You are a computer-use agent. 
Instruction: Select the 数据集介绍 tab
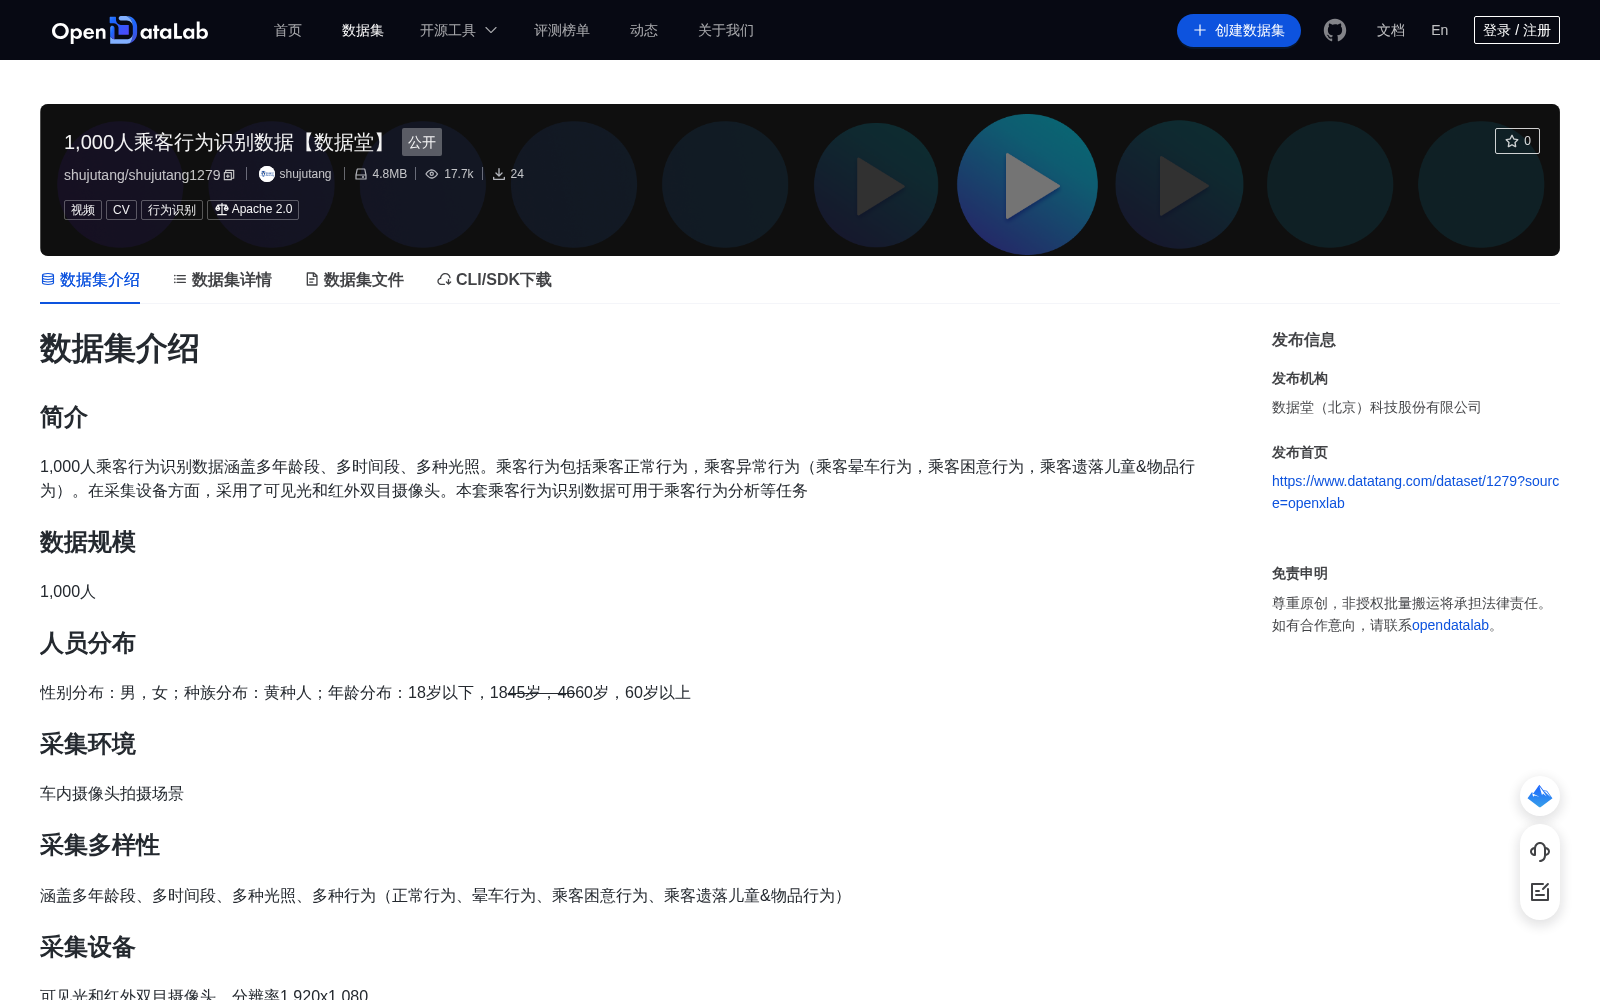pos(90,280)
